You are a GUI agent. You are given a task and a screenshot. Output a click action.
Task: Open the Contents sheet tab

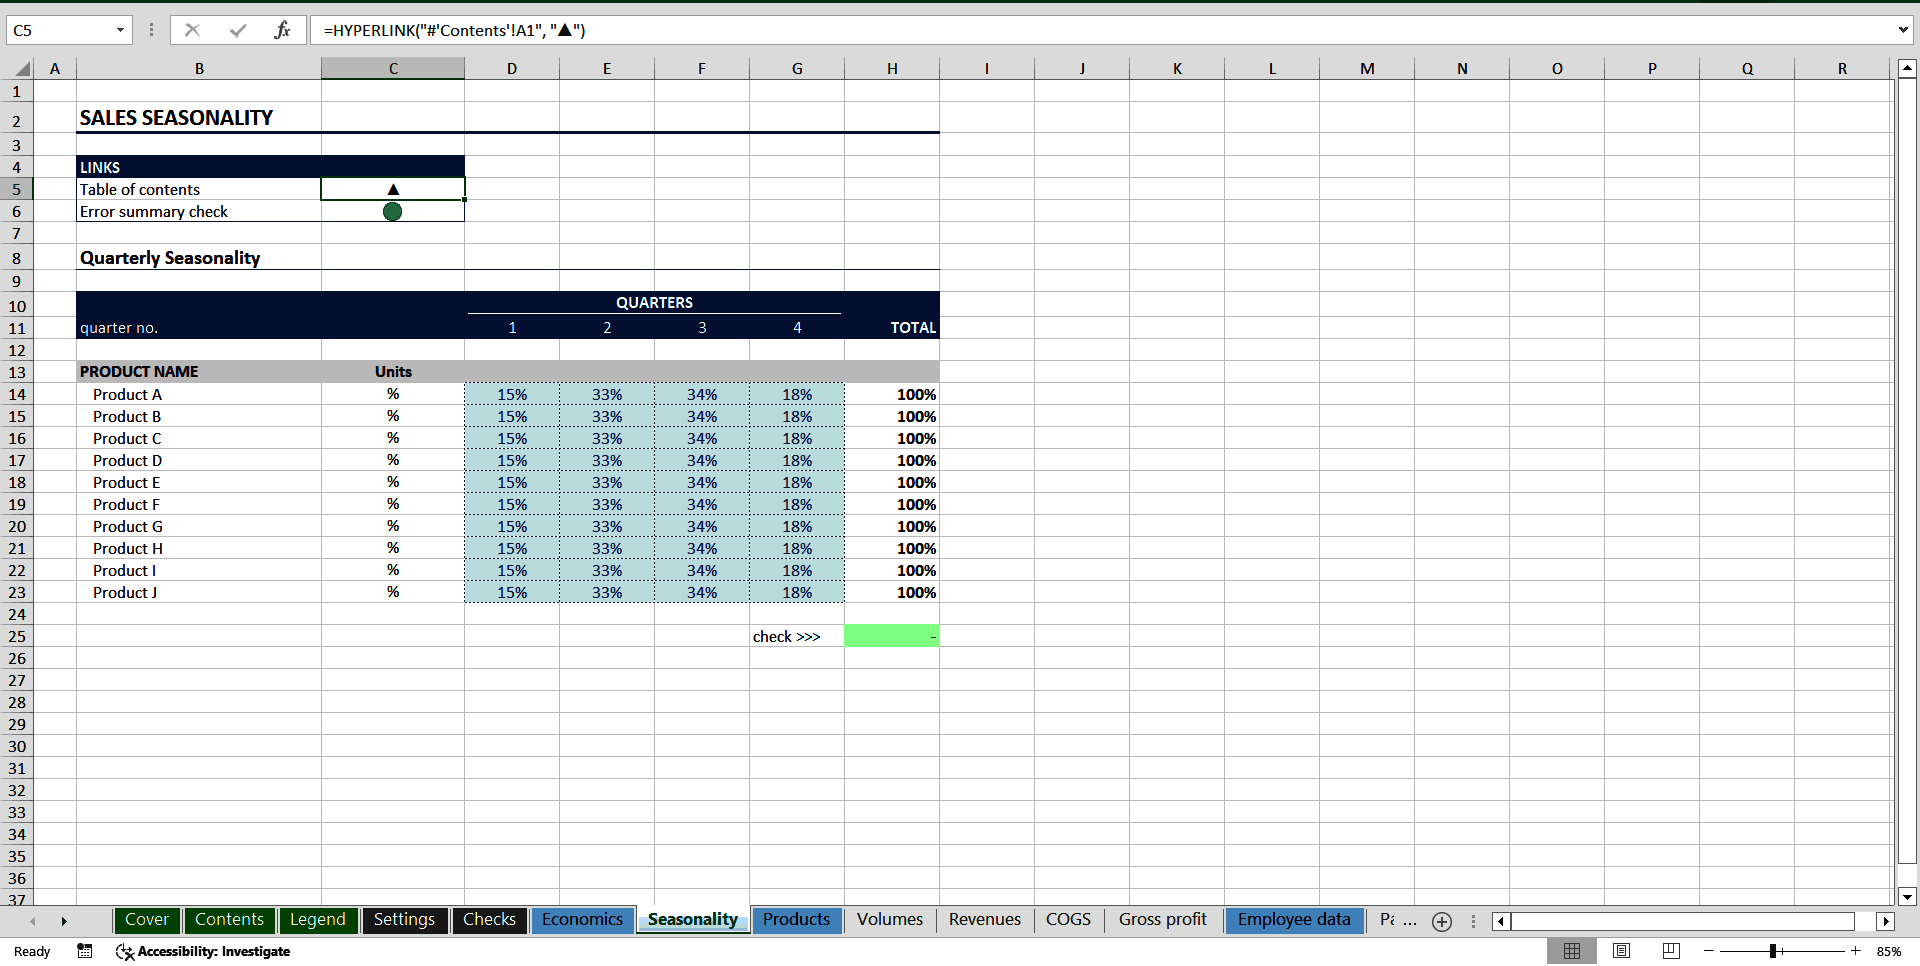click(229, 920)
